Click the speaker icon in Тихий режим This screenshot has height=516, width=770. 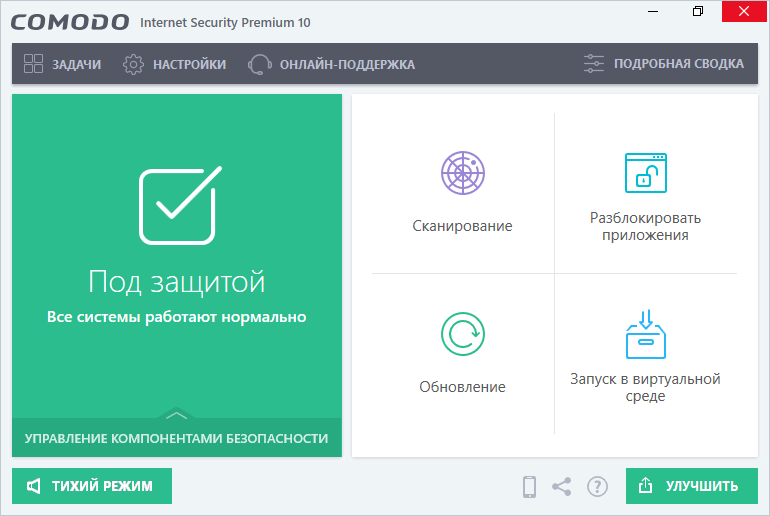[x=33, y=486]
